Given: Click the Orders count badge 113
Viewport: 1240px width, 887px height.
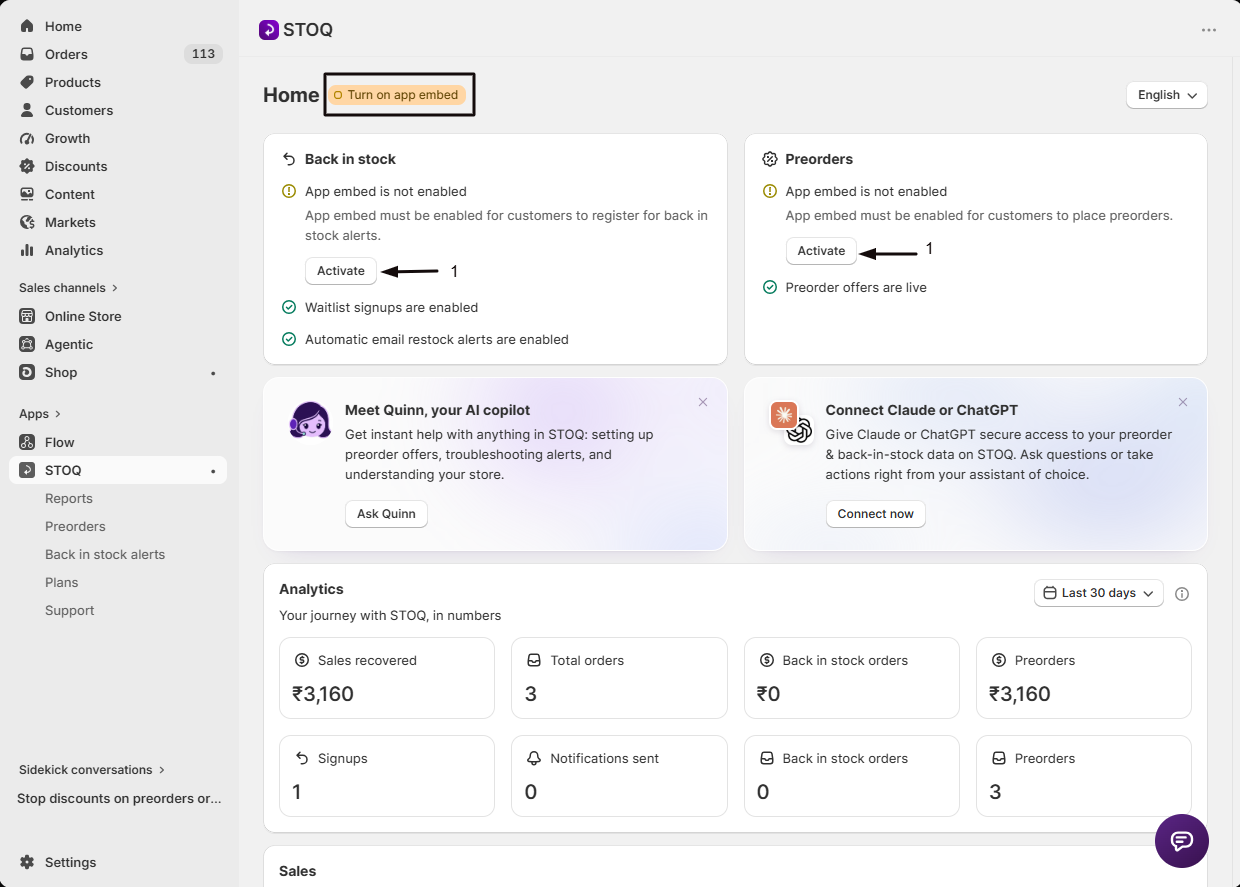Looking at the screenshot, I should [203, 54].
